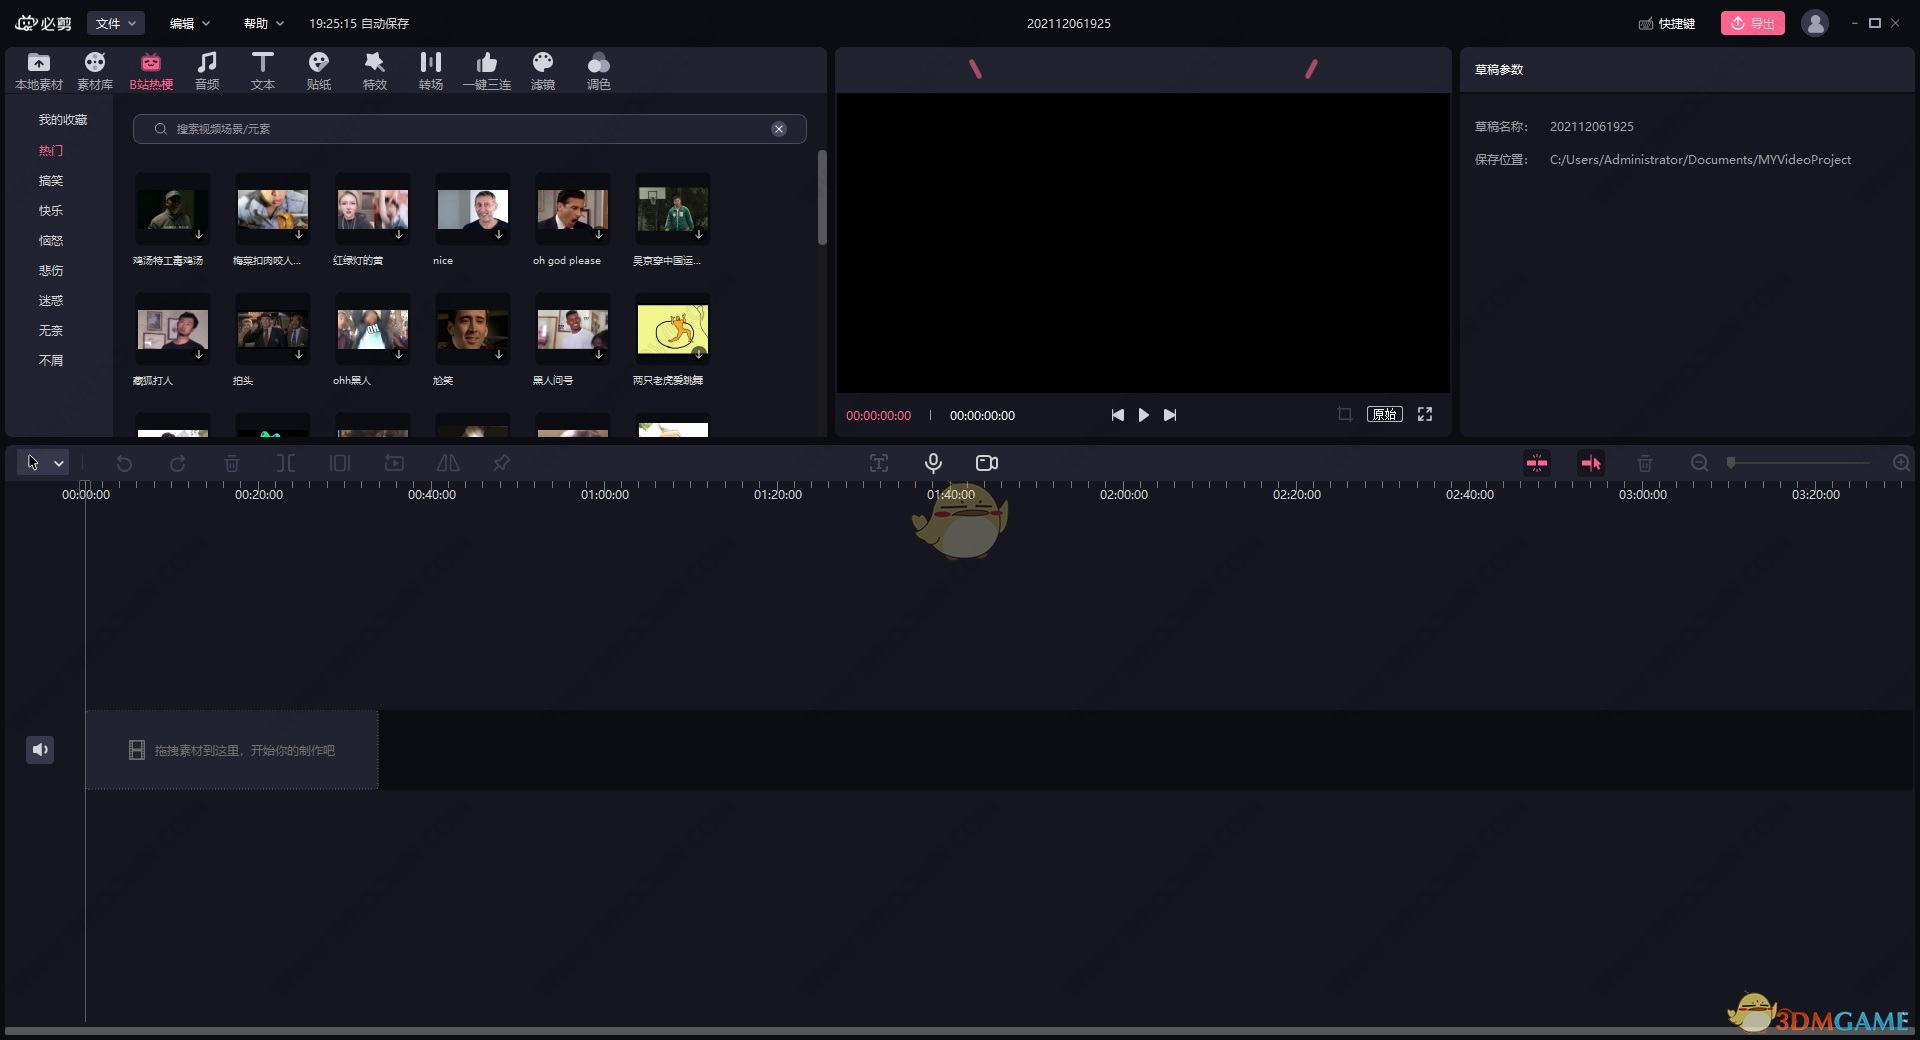Screen dimensions: 1920x1040
Task: Open the 贴纸 stickers panel
Action: click(x=319, y=70)
